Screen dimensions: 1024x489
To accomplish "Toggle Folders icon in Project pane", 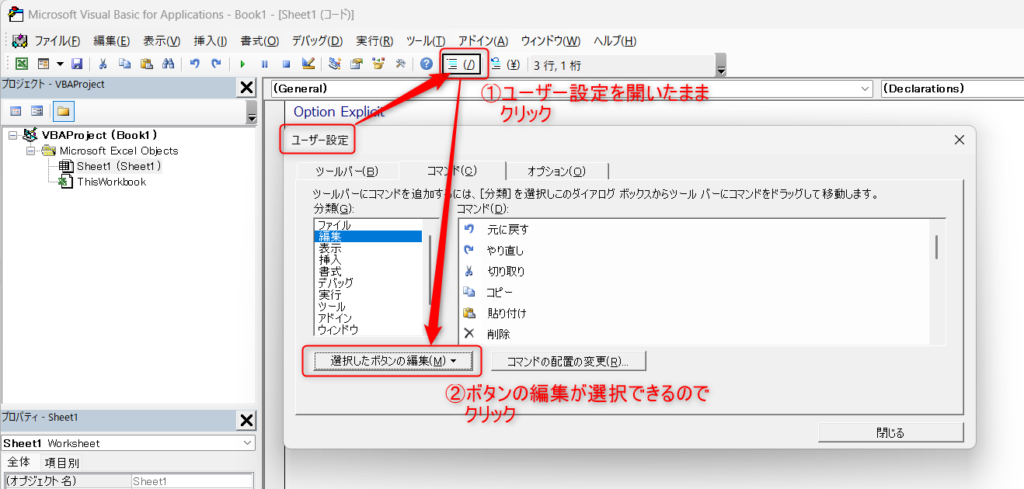I will (x=63, y=111).
